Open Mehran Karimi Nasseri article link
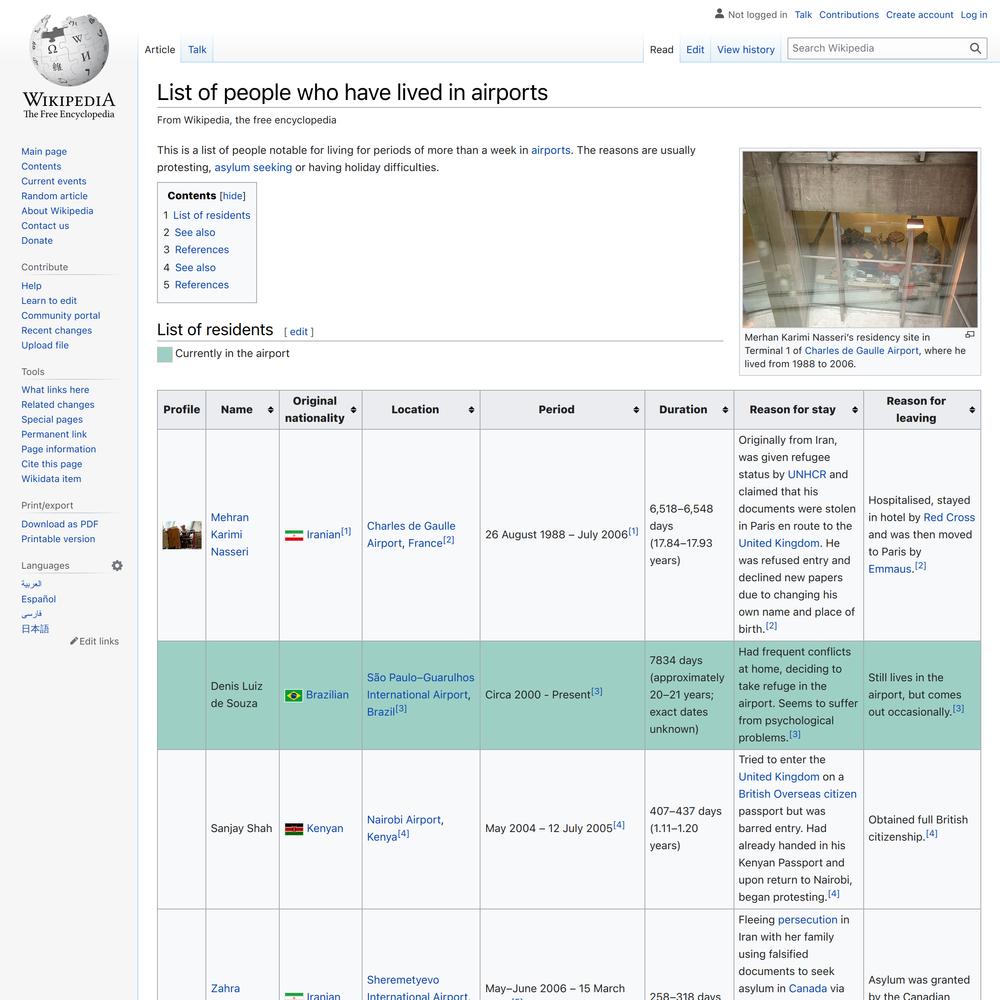Viewport: 1000px width, 1000px height. pyautogui.click(x=230, y=535)
